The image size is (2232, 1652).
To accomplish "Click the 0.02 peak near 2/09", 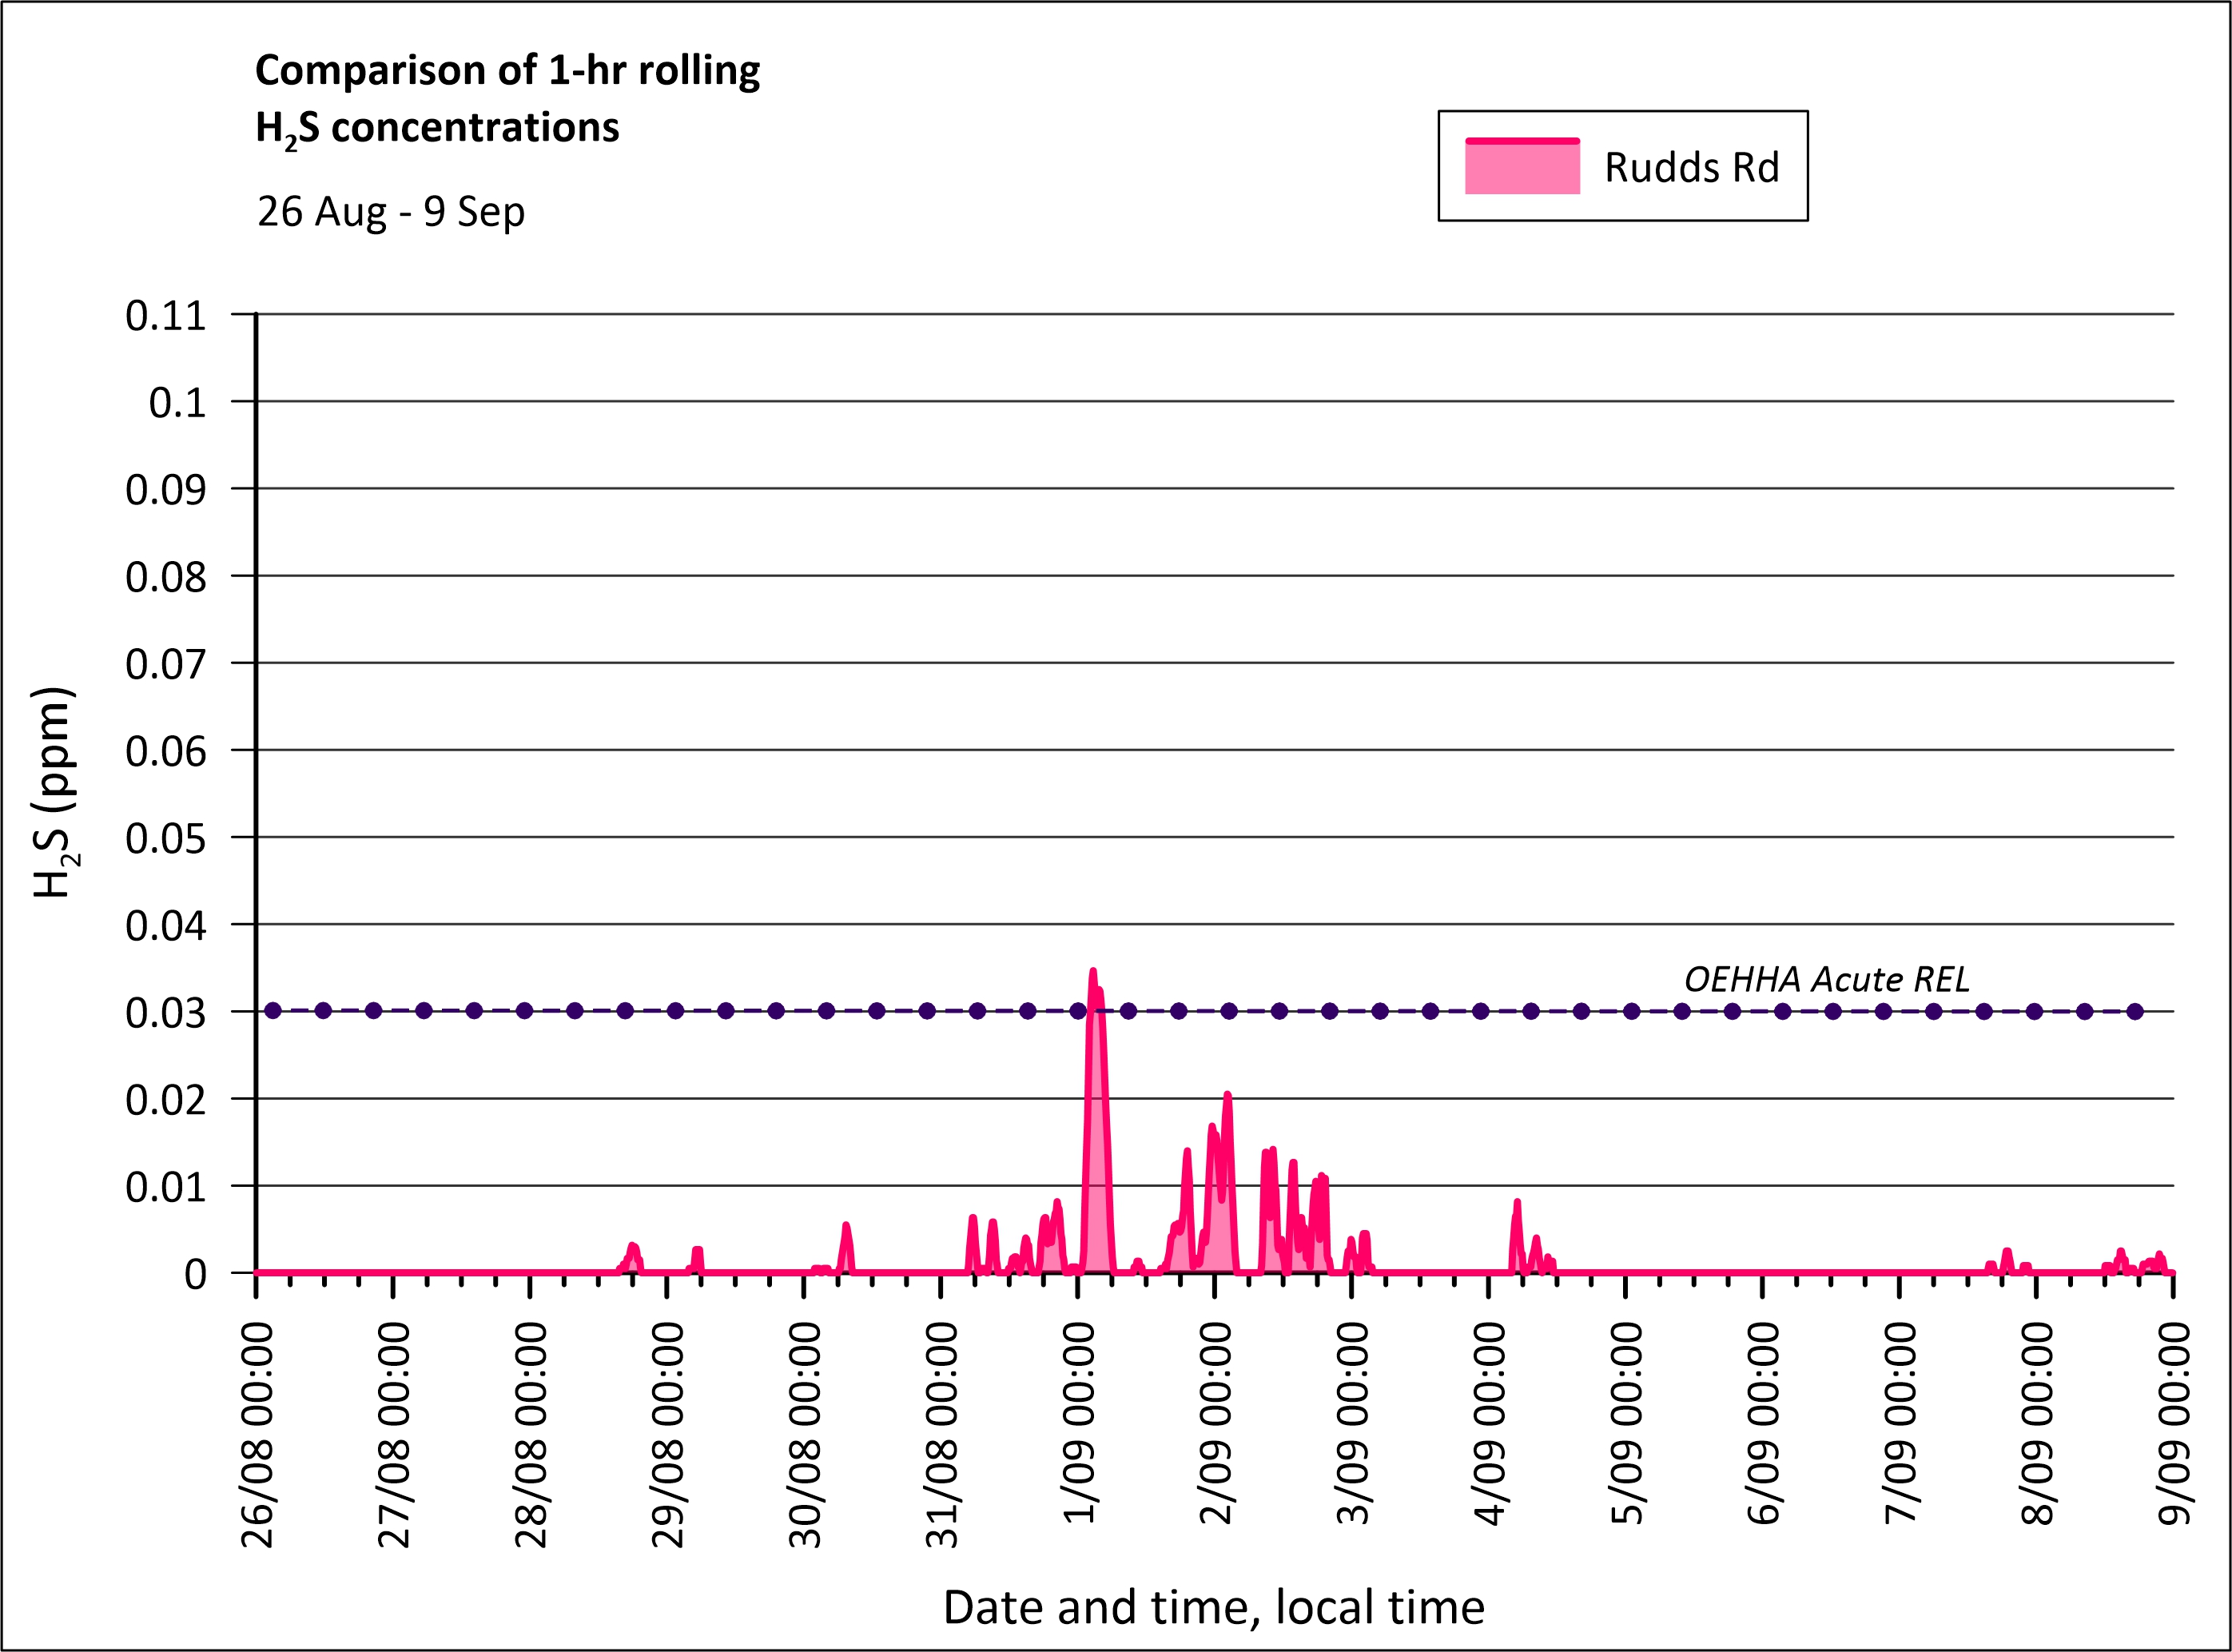I will point(1227,1096).
